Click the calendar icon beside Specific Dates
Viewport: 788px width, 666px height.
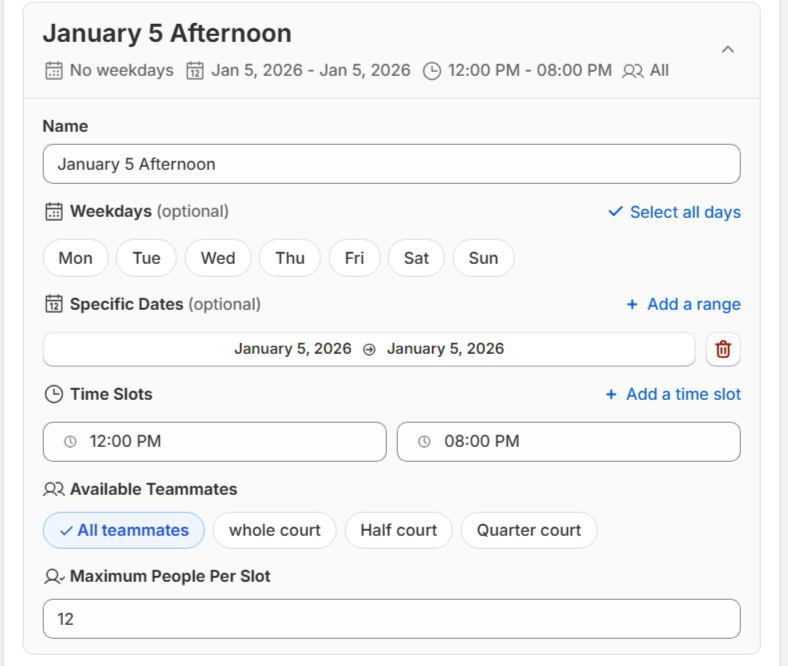click(x=54, y=304)
